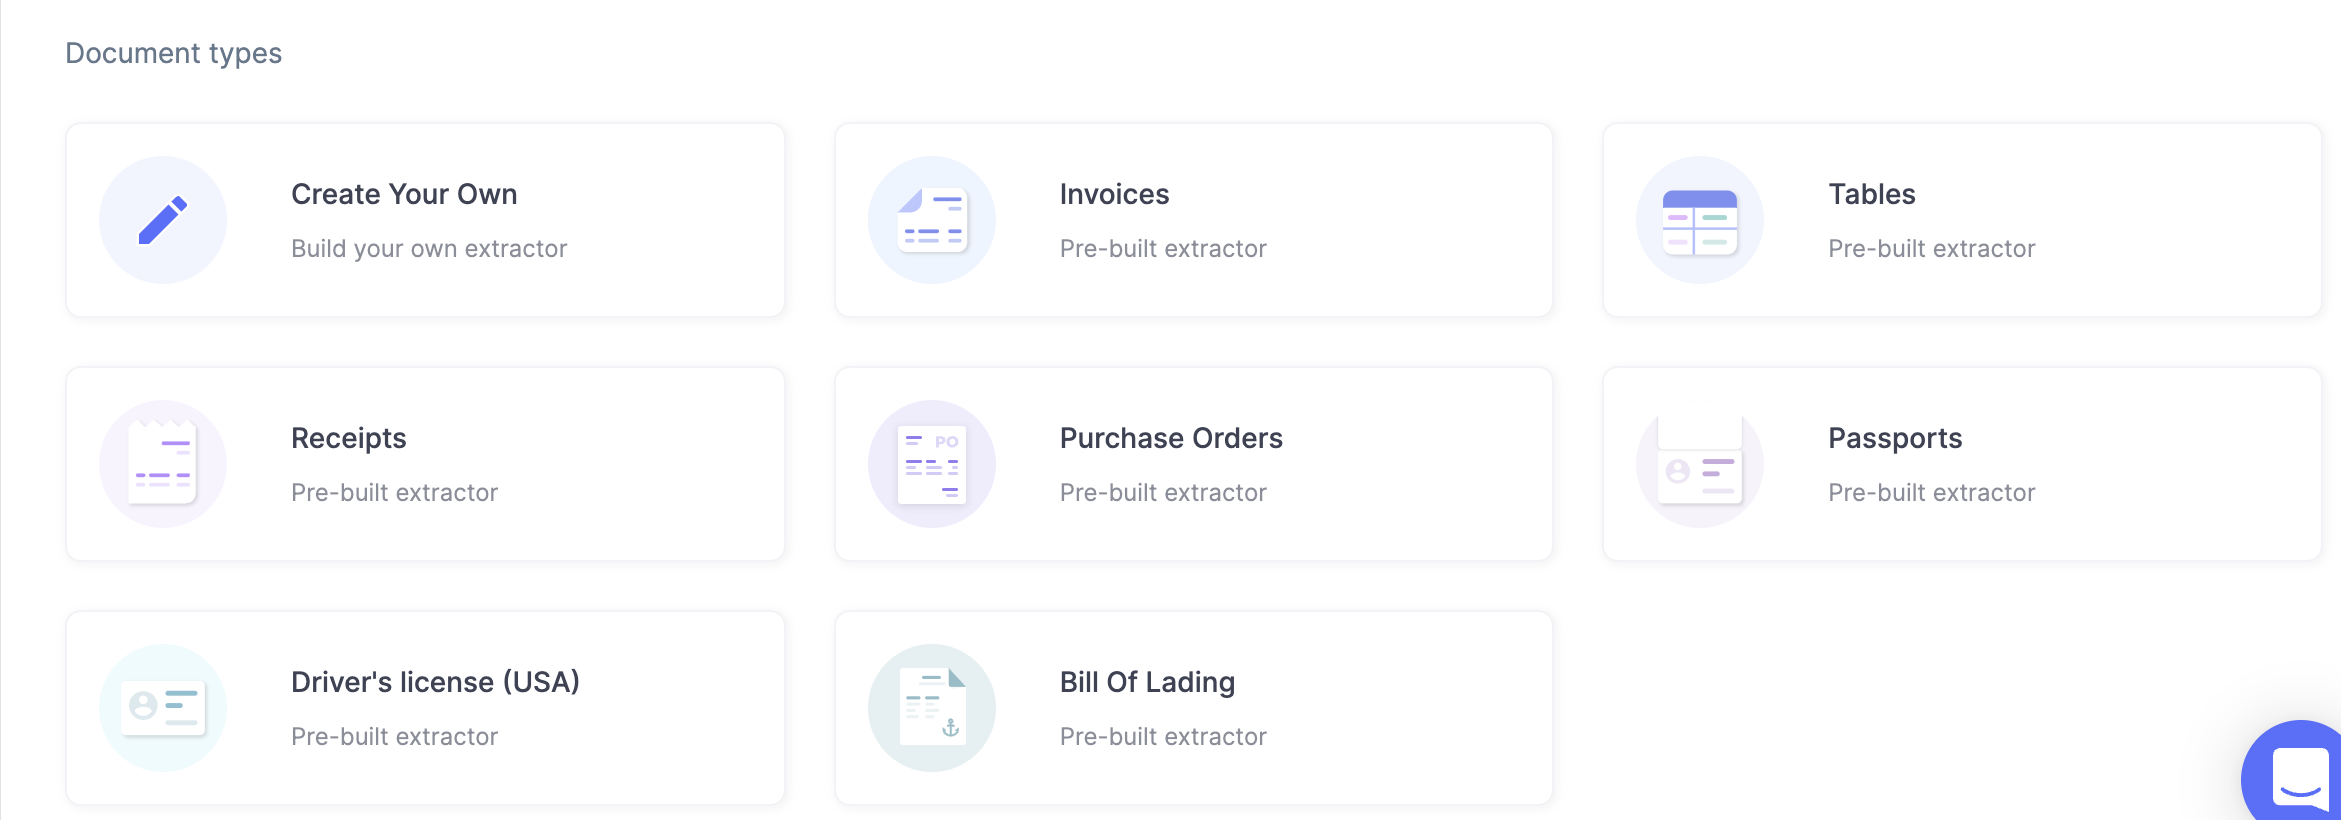Click the Bill Of Lading anchor icon
Viewport: 2341px width, 820px height.
[x=931, y=707]
